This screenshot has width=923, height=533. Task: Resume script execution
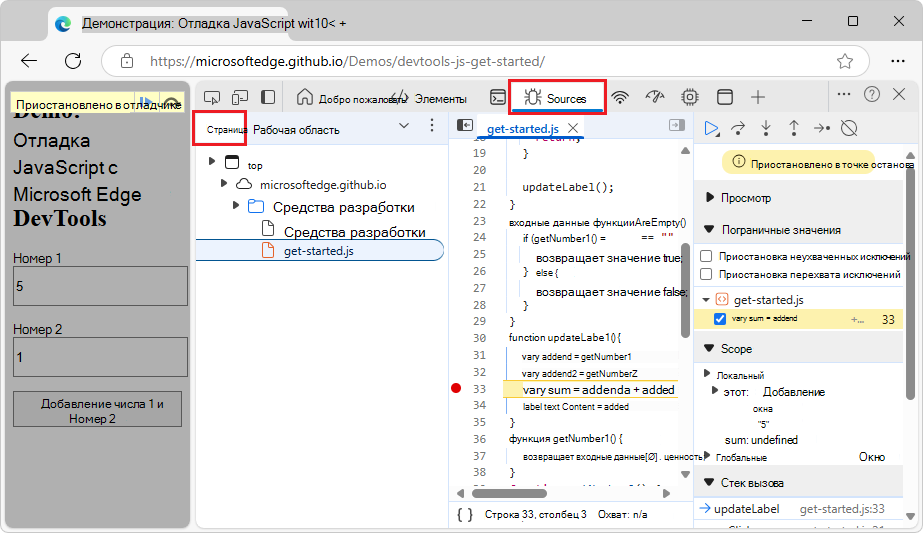(711, 128)
